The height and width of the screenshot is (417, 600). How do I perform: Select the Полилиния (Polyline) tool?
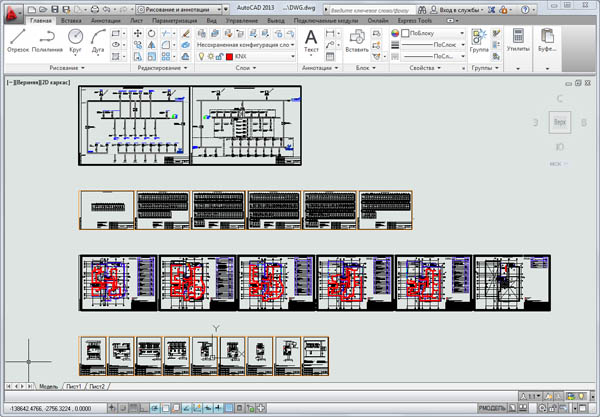[47, 39]
